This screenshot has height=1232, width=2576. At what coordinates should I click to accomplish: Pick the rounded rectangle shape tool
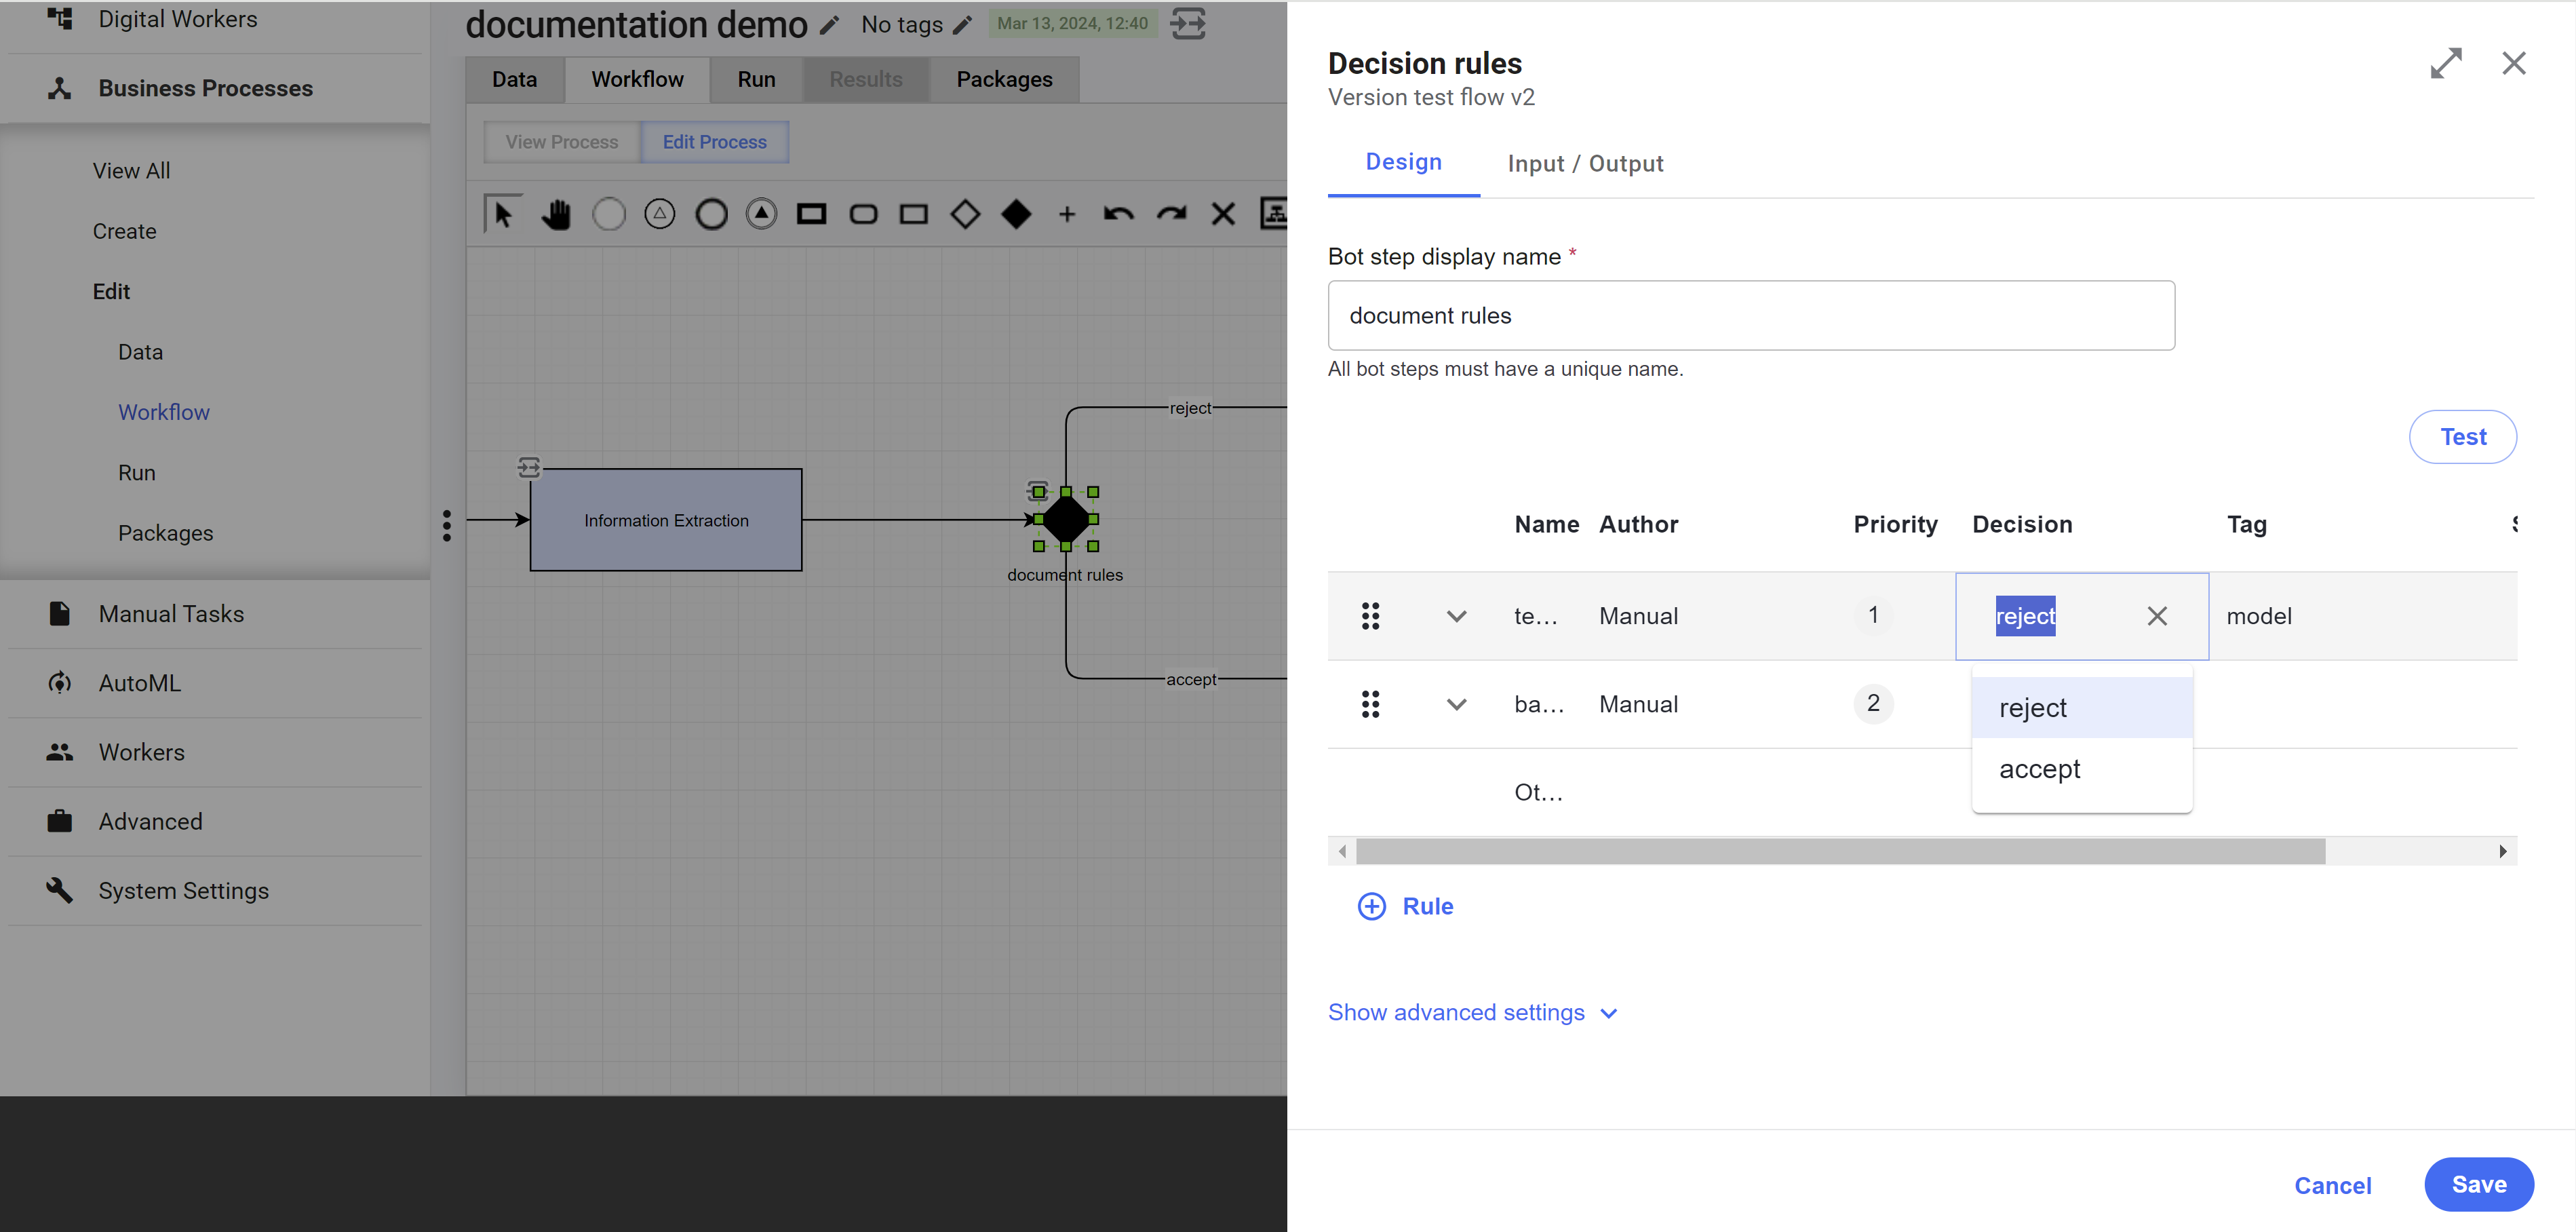click(x=864, y=214)
